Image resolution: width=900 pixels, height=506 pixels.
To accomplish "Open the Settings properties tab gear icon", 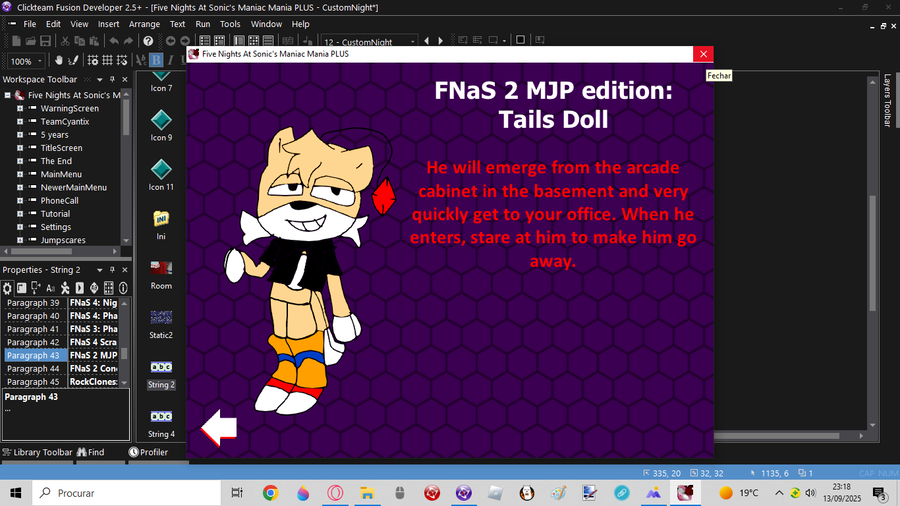I will [x=7, y=288].
